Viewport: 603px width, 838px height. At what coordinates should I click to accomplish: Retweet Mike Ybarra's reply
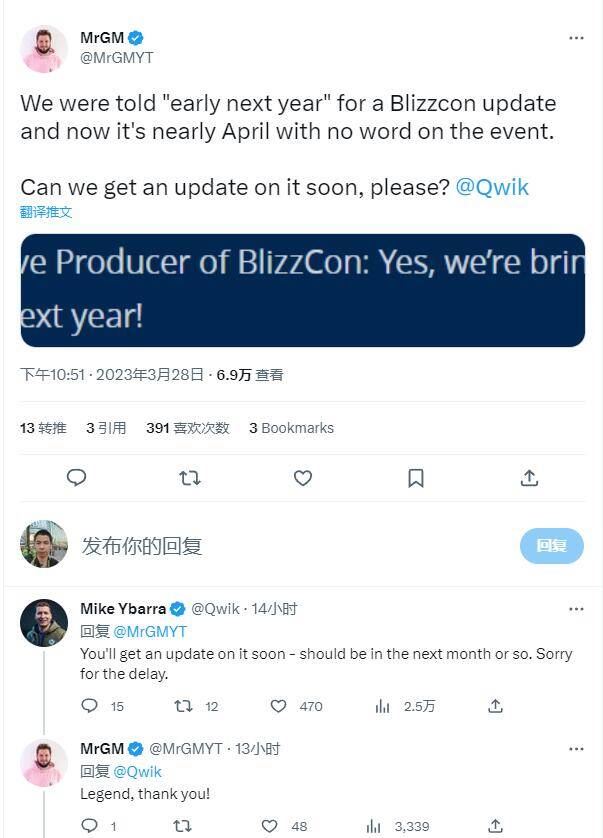(x=184, y=706)
